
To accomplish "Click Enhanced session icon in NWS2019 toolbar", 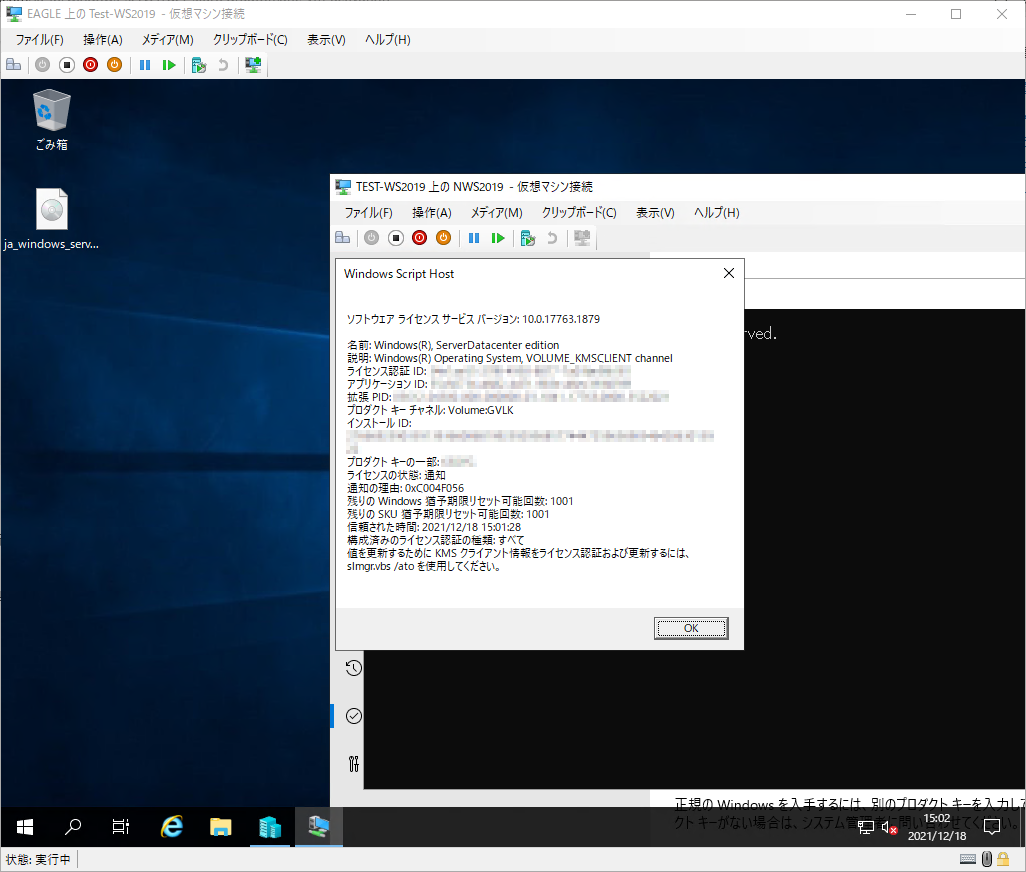I will click(582, 237).
